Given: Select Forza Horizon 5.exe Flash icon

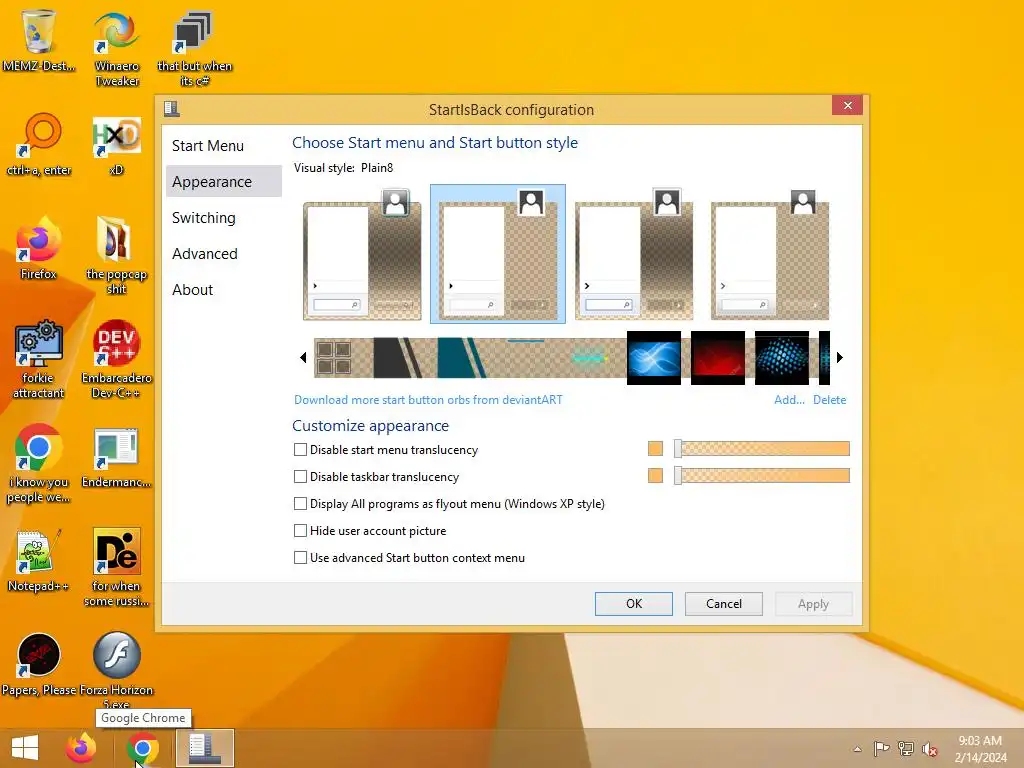Looking at the screenshot, I should point(116,669).
